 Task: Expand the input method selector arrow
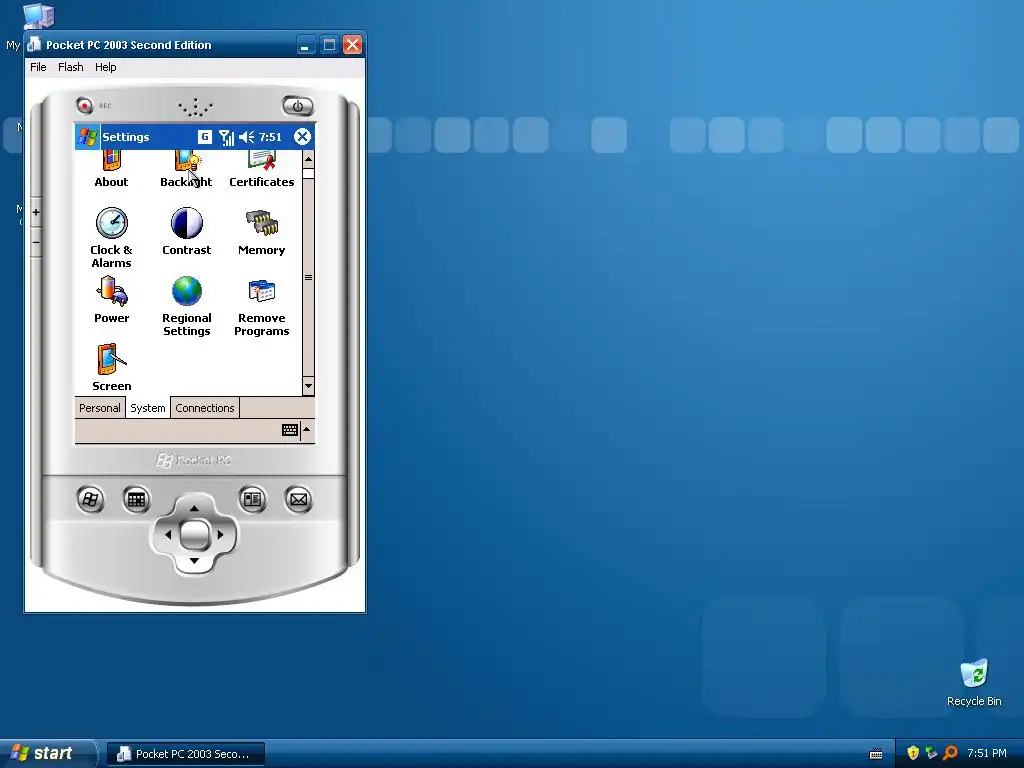pos(307,430)
